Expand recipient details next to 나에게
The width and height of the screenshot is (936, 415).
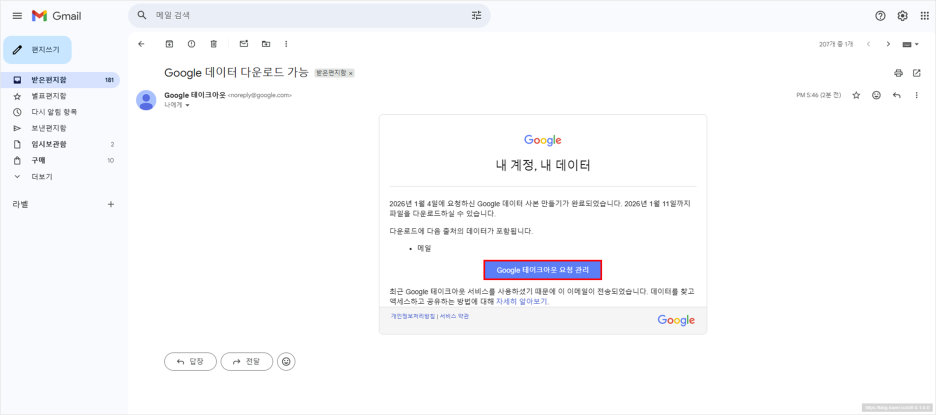[187, 105]
